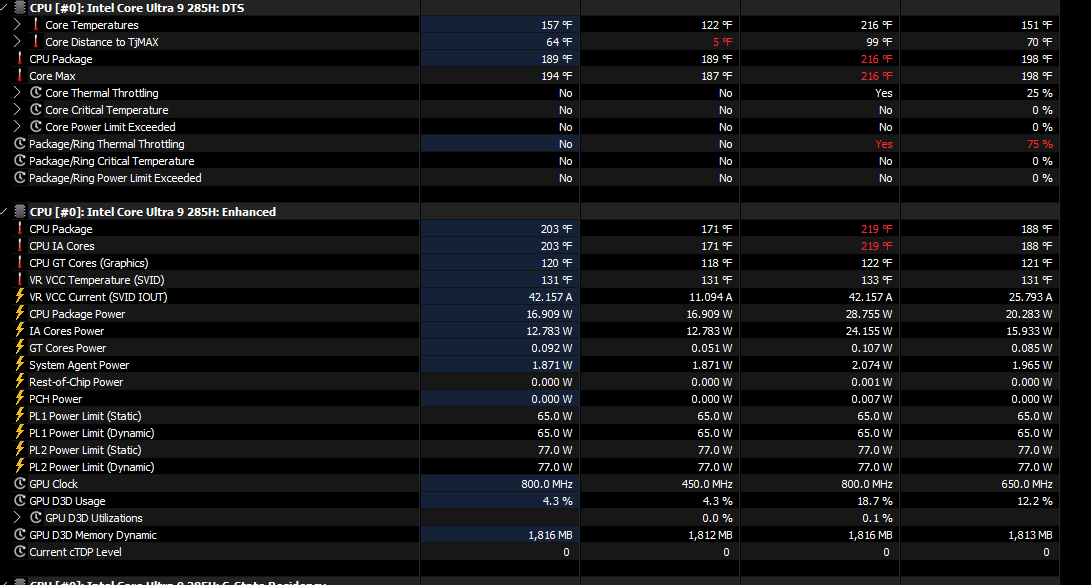Collapse the CPU Enhanced sensor section
This screenshot has width=1091, height=585.
[x=5, y=212]
